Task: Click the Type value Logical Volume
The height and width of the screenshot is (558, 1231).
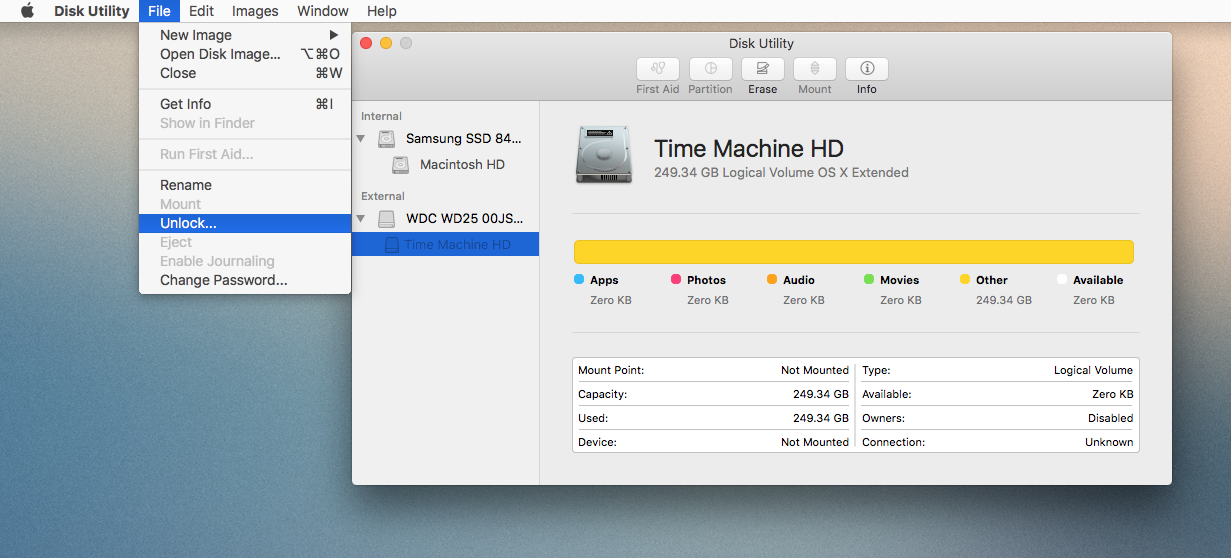Action: [x=1093, y=370]
